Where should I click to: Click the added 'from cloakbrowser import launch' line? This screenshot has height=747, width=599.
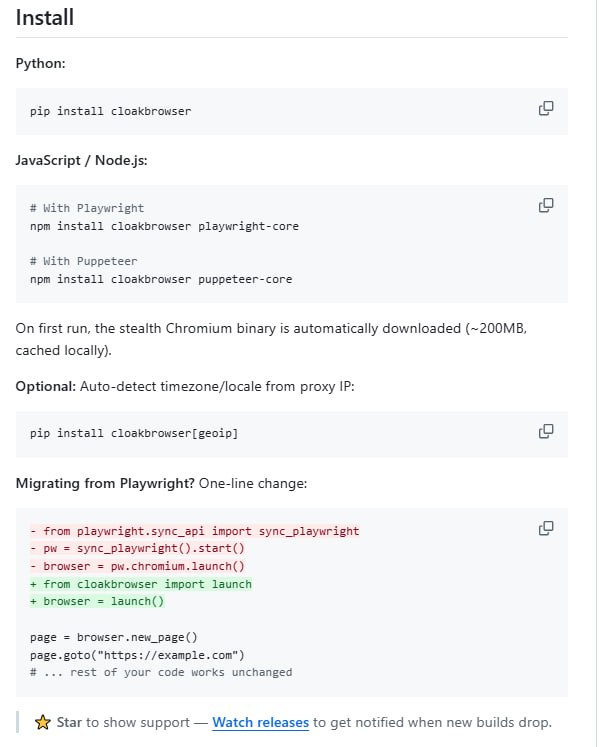click(141, 584)
